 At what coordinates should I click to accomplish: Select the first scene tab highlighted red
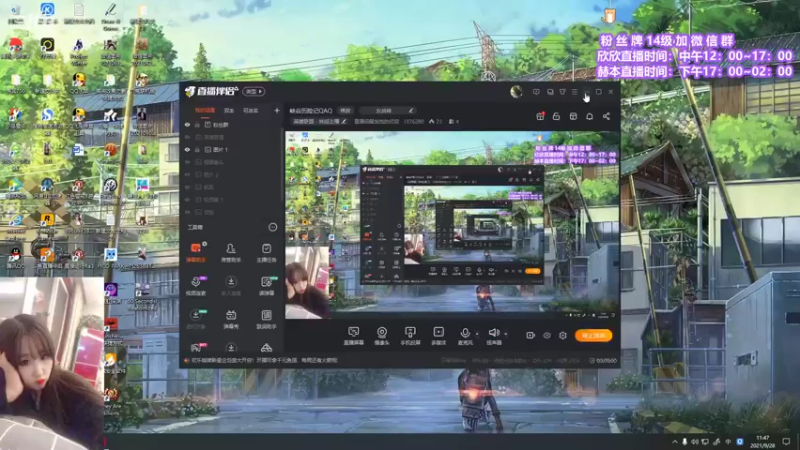point(205,110)
